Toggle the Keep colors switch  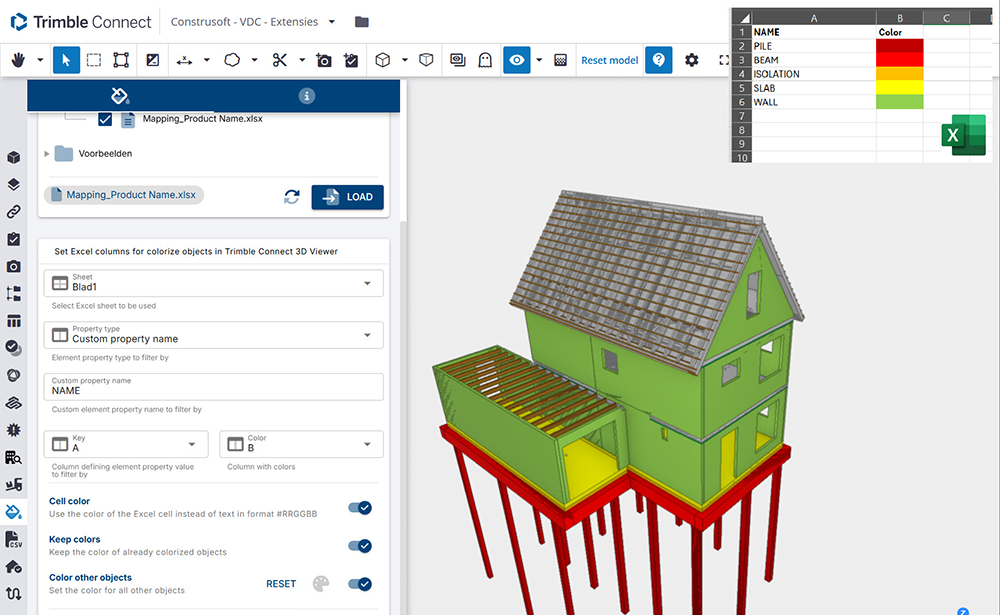[360, 546]
